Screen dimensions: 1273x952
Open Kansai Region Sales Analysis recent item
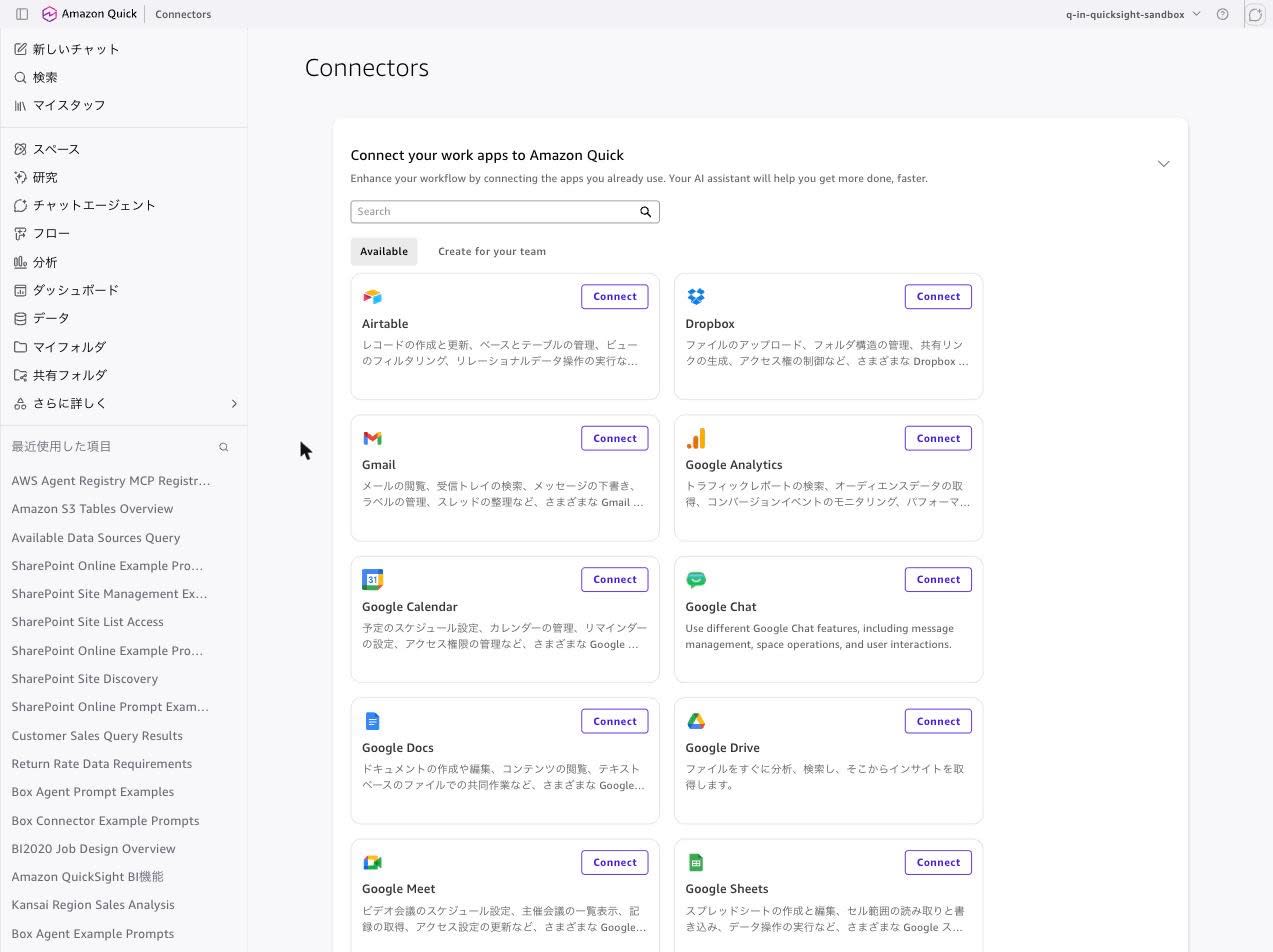[93, 905]
